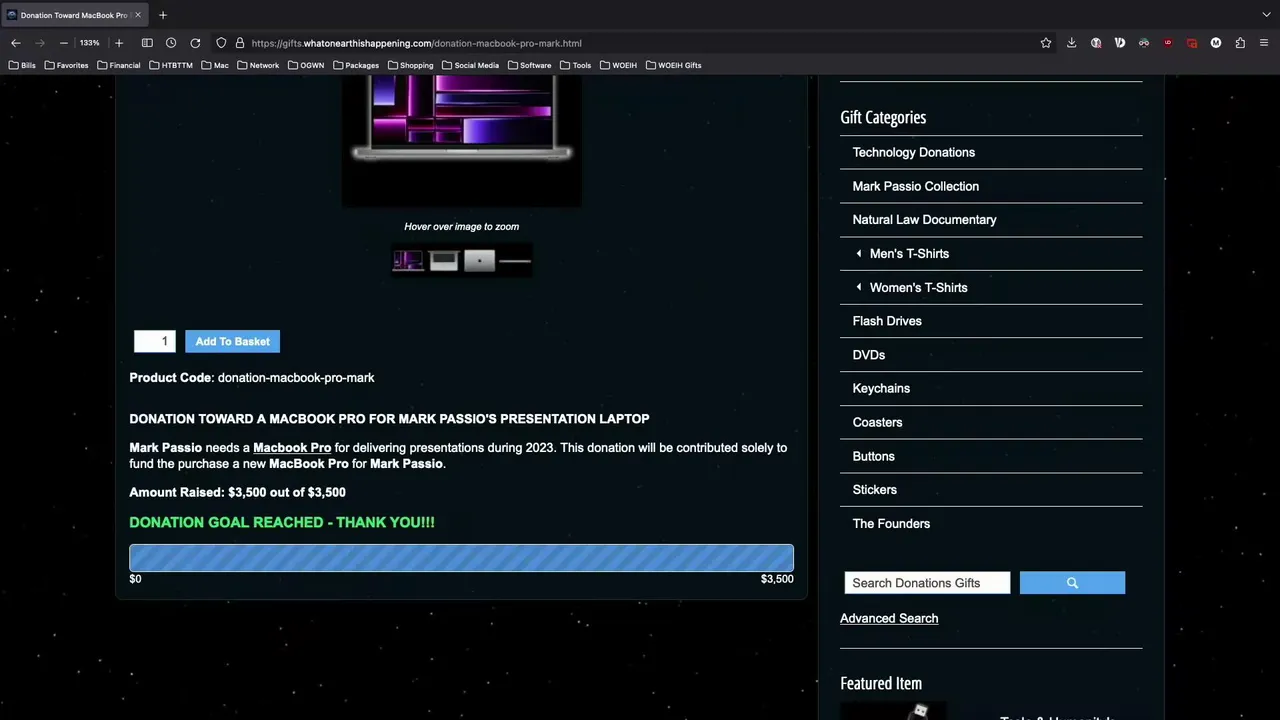Open the WOEIH bookmarks folder

[x=618, y=65]
